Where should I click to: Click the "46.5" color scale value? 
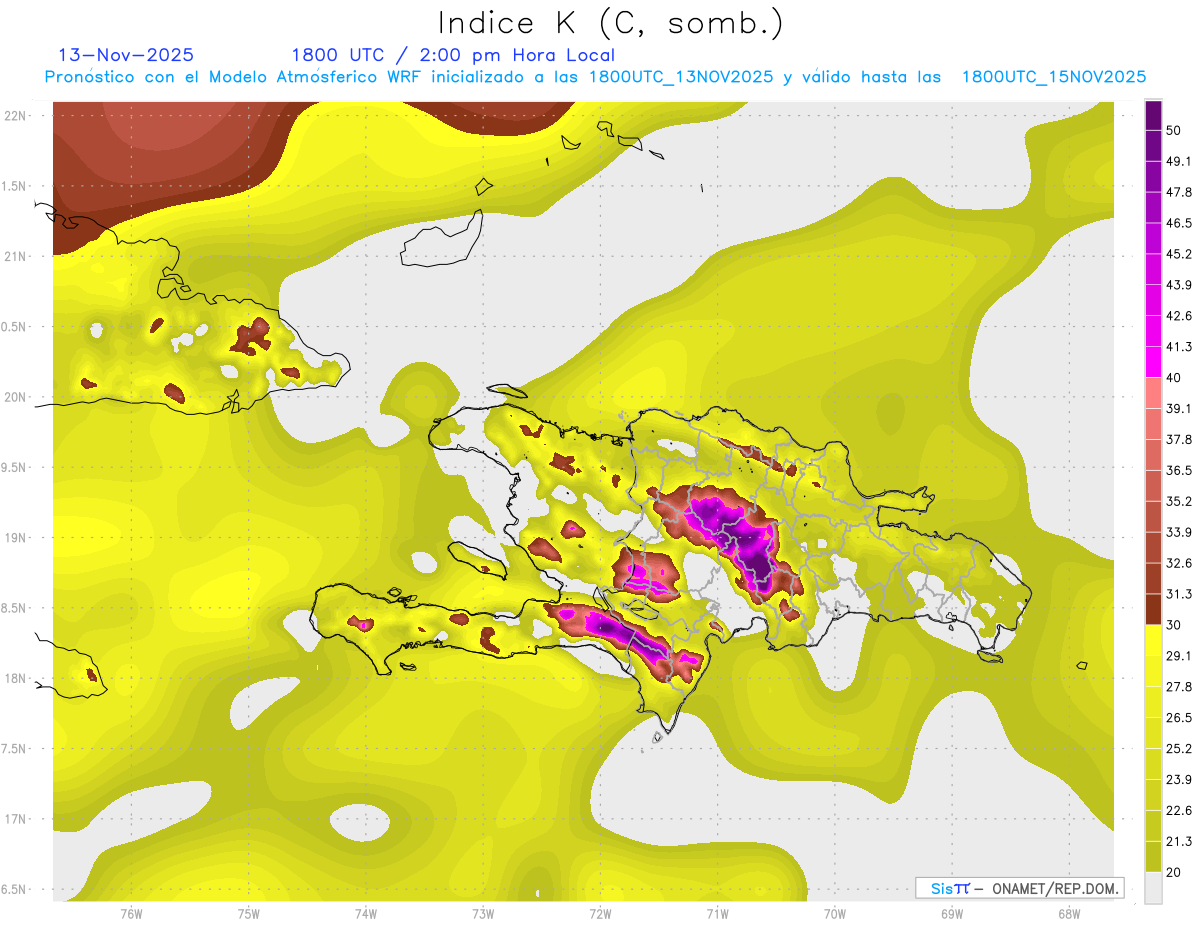[x=1179, y=223]
